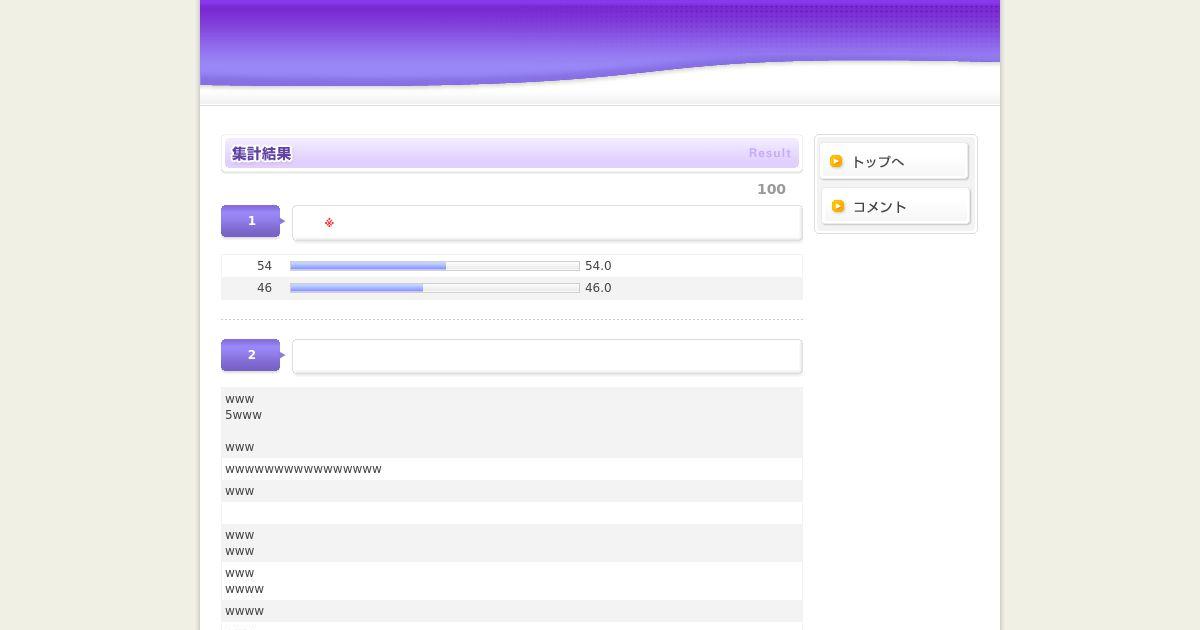Select the question 1 number badge
This screenshot has height=630, width=1200.
[251, 221]
